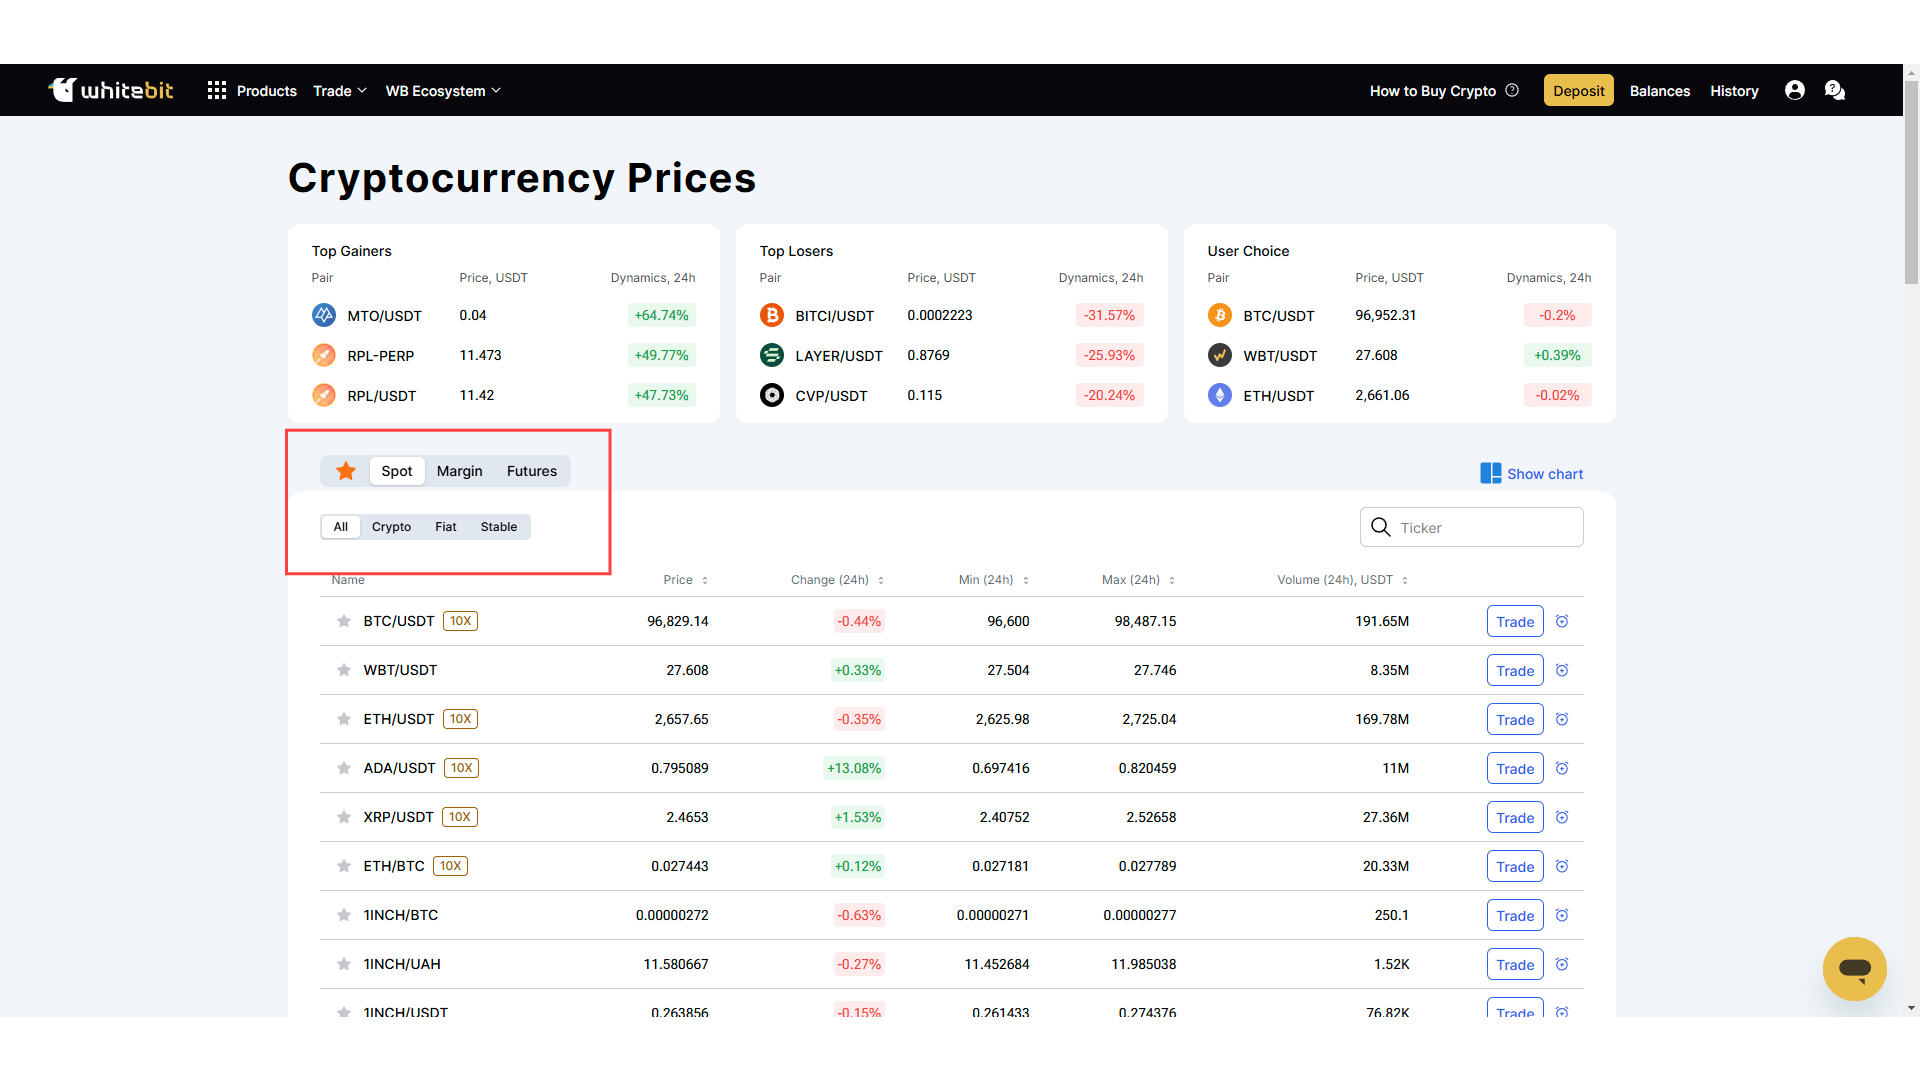Click the LAYER/USDT coin icon in Top Losers
The height and width of the screenshot is (1080, 1920).
tap(772, 355)
